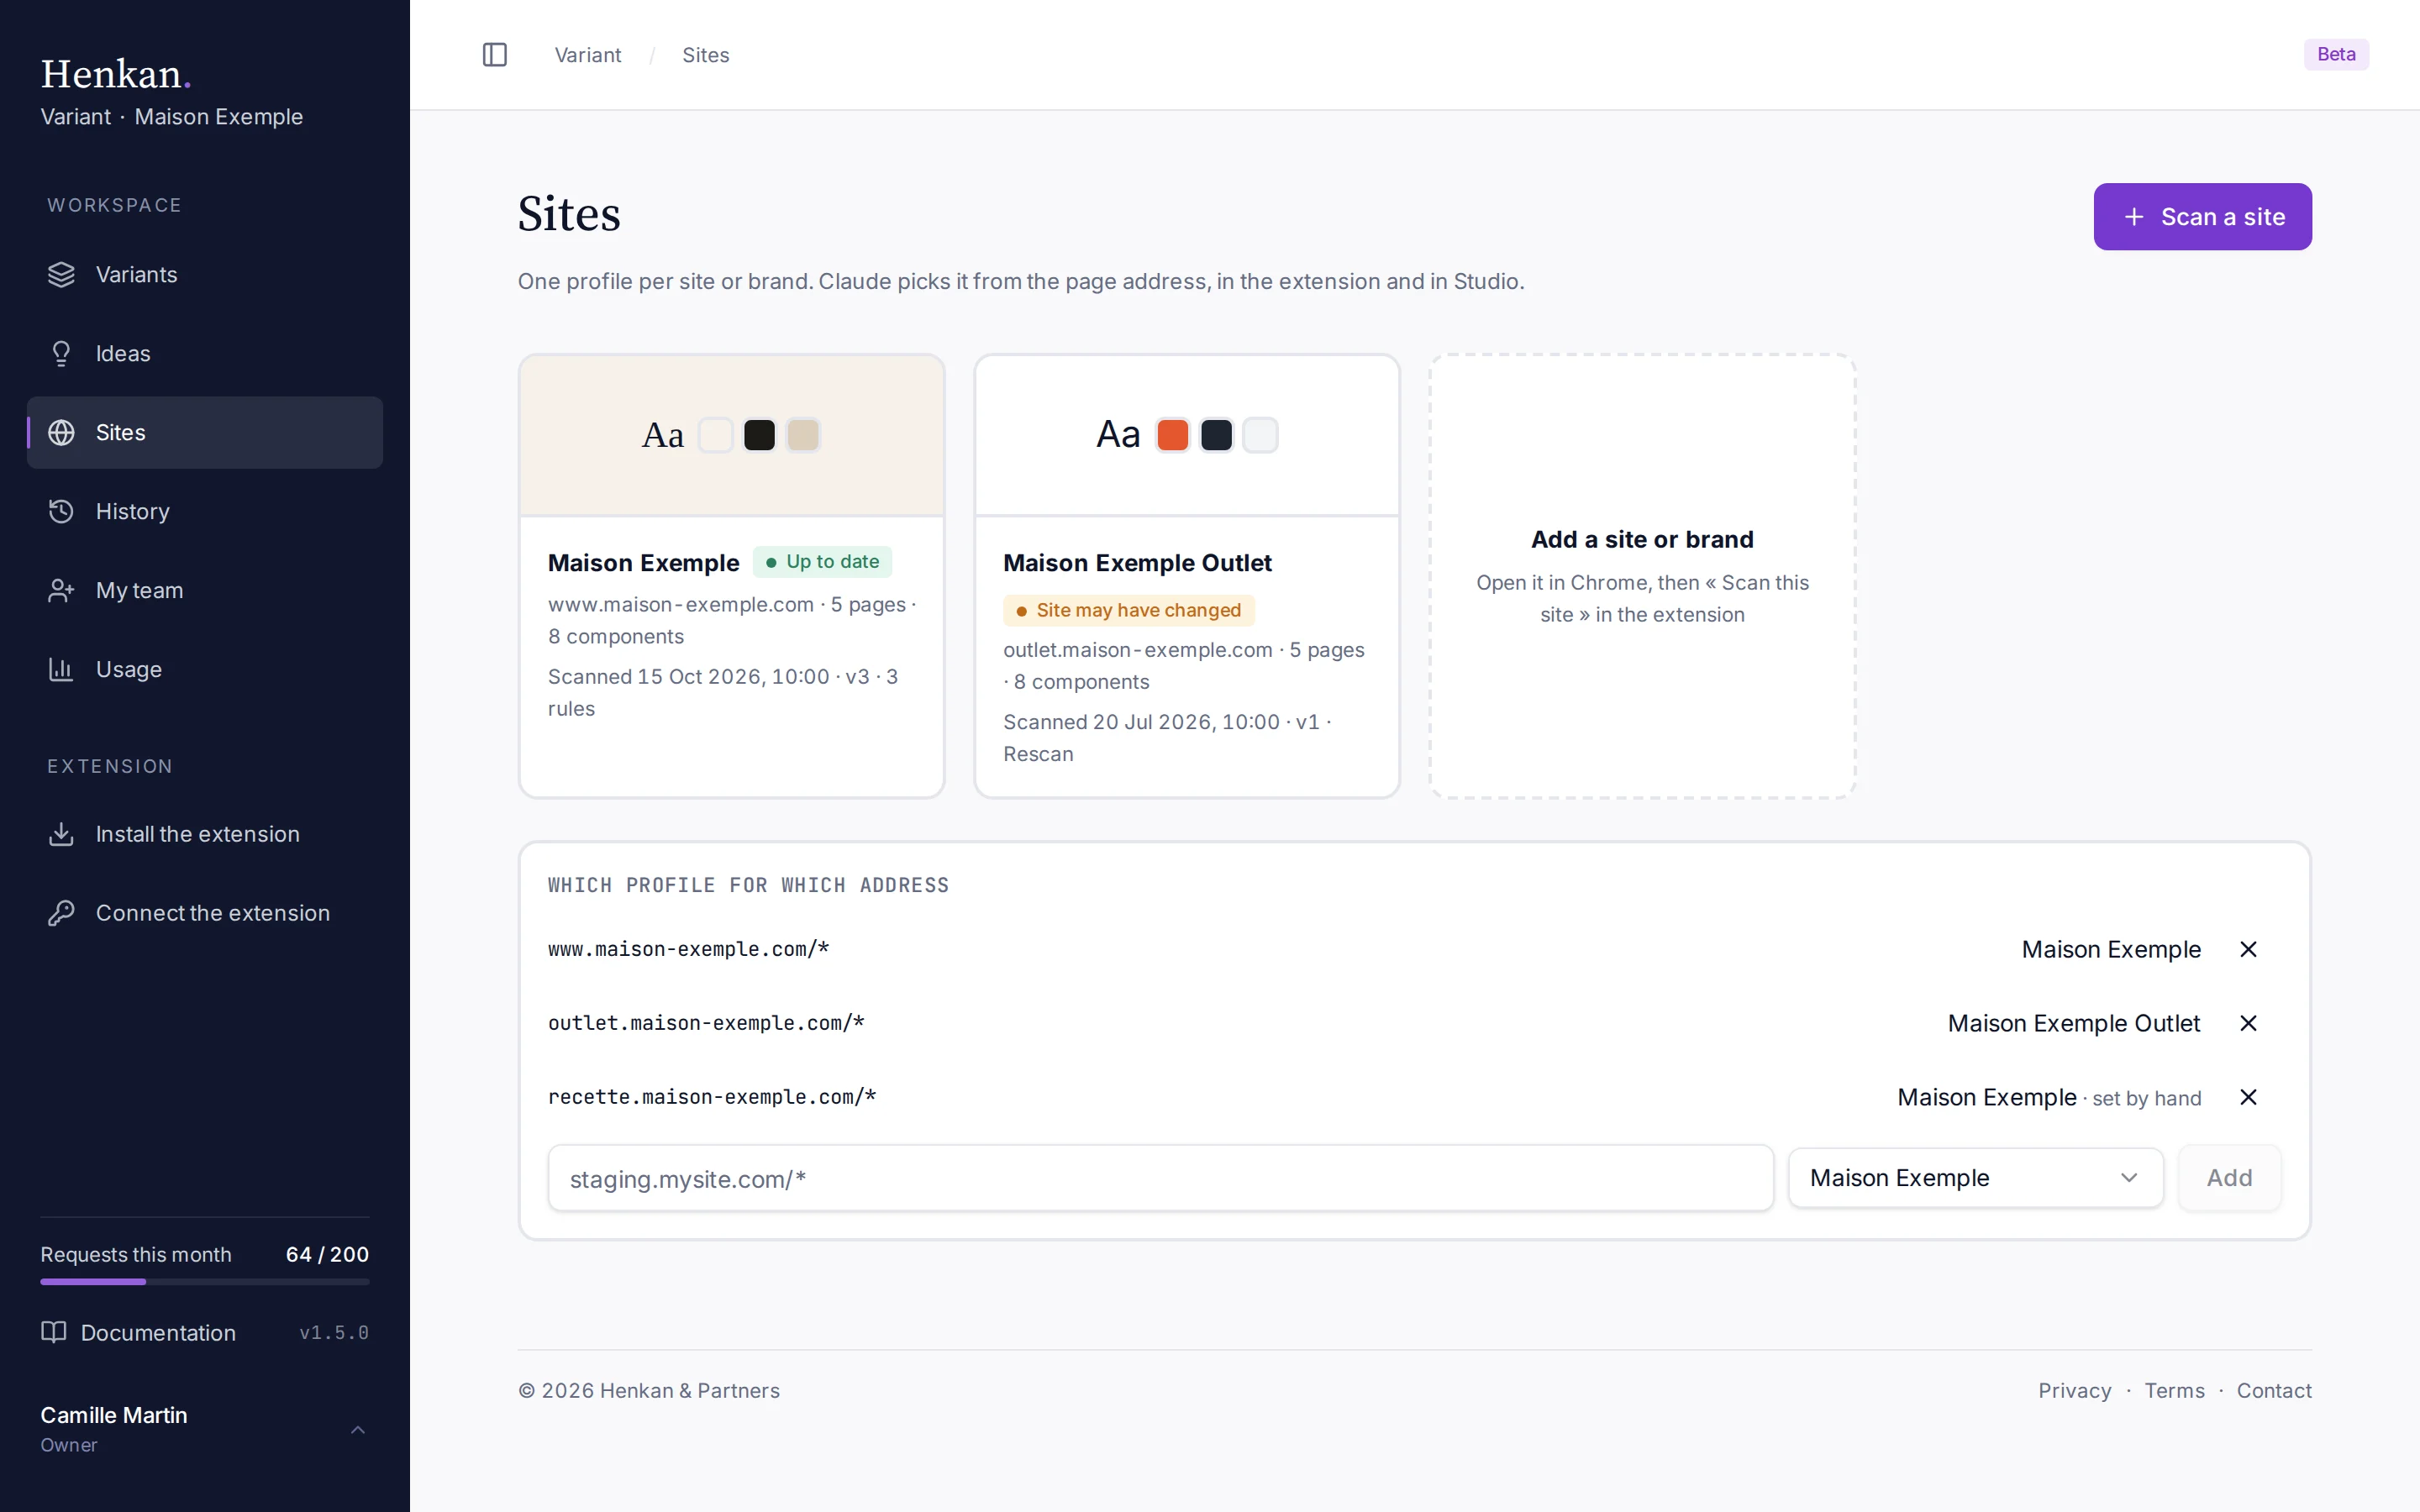Click the Documentation book icon
The width and height of the screenshot is (2420, 1512).
click(x=54, y=1332)
